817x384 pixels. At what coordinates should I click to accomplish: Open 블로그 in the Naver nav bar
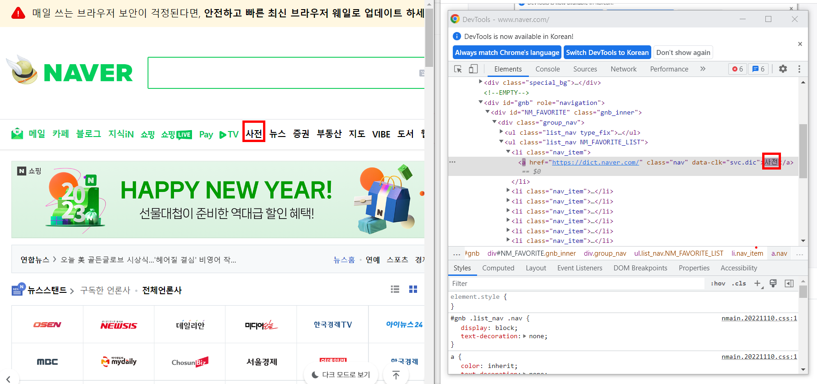pyautogui.click(x=89, y=134)
